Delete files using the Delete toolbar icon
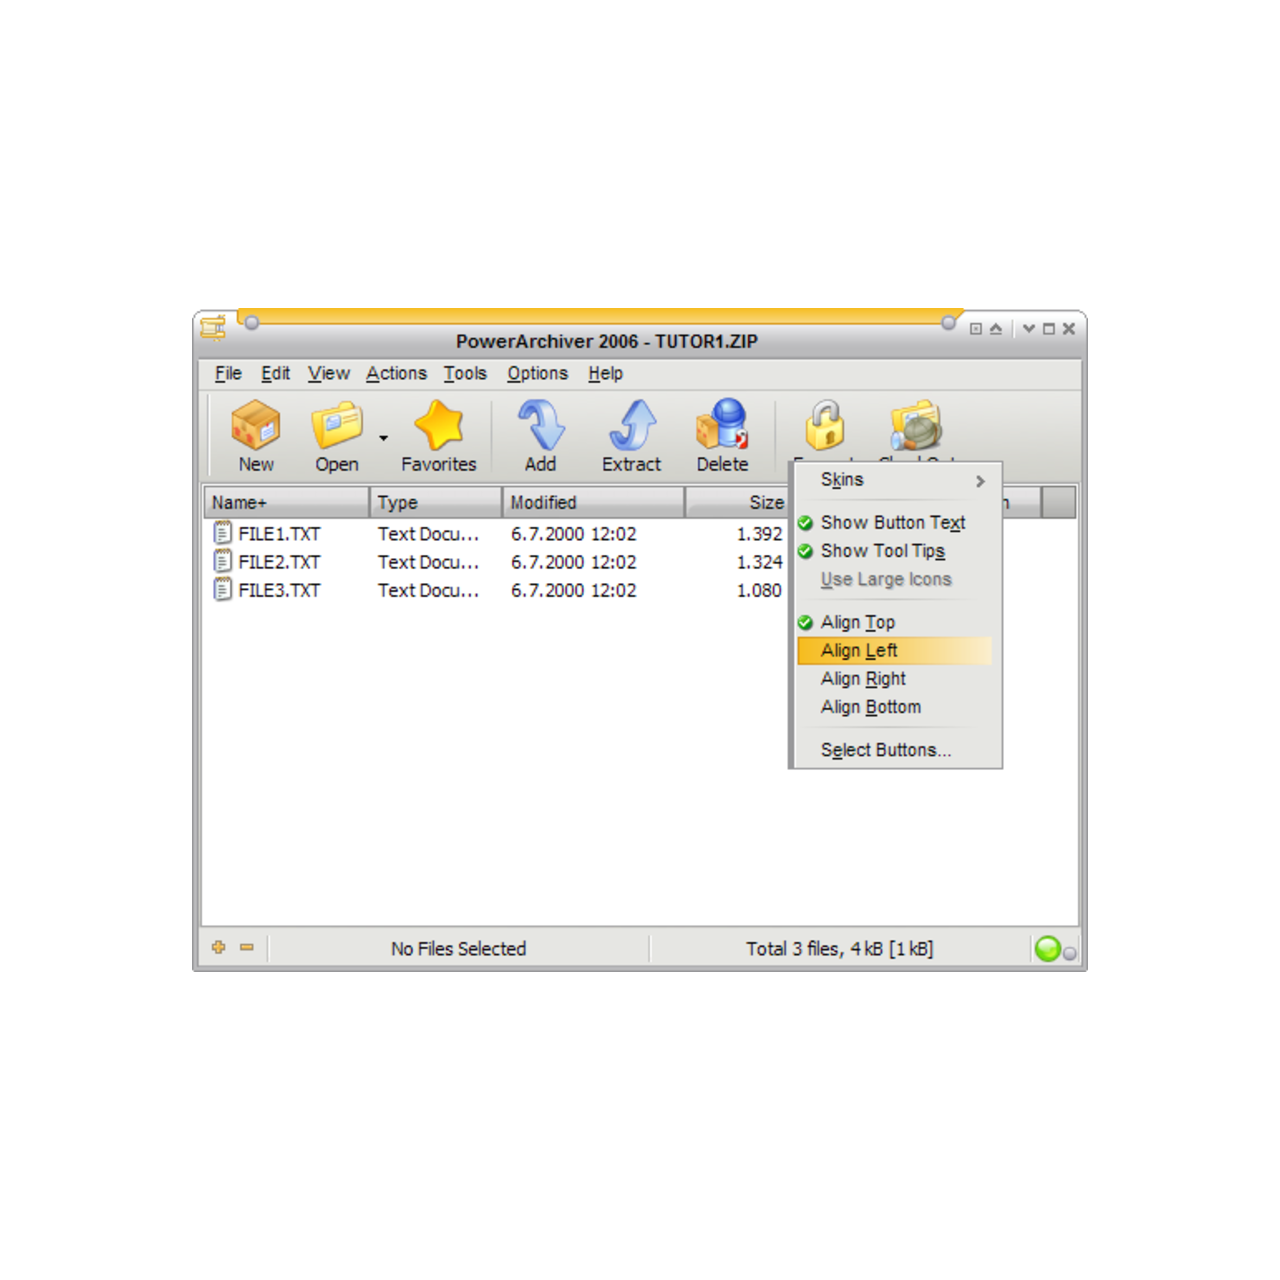Image resolution: width=1280 pixels, height=1280 pixels. [722, 430]
